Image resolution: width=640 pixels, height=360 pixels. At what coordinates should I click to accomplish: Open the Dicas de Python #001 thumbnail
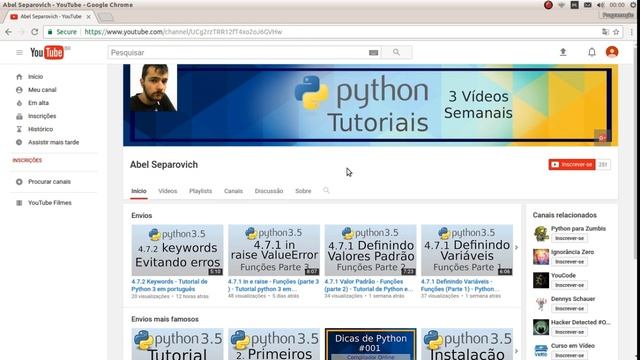click(x=371, y=344)
